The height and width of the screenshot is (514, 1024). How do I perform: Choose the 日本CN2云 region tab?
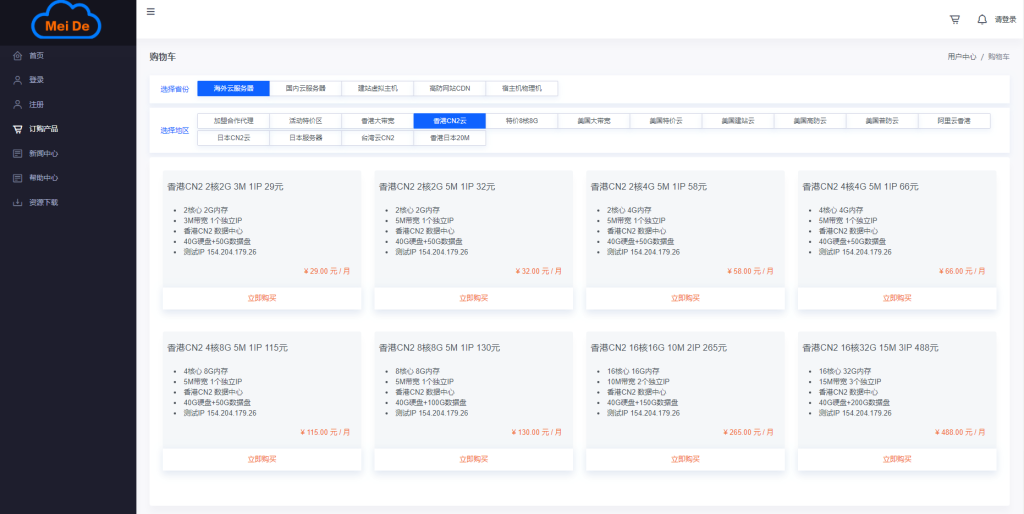click(x=233, y=138)
